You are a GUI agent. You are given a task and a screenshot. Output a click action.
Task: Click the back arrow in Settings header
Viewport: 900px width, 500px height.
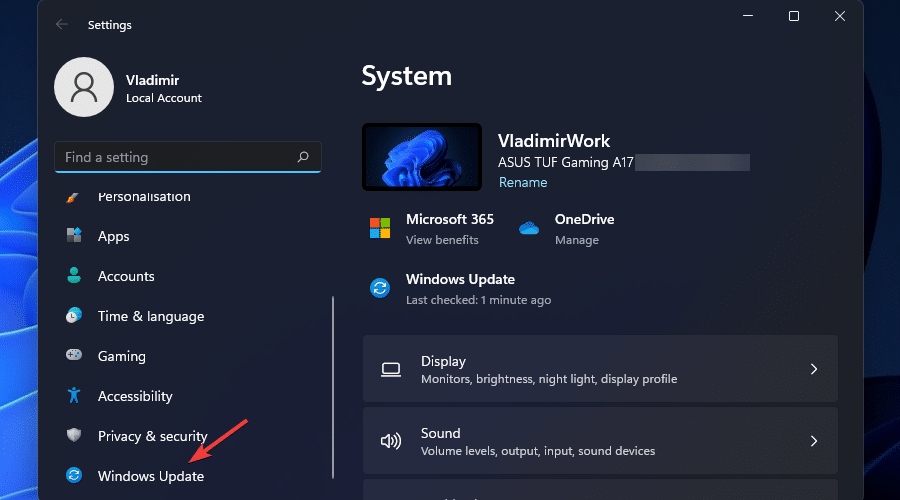[61, 24]
